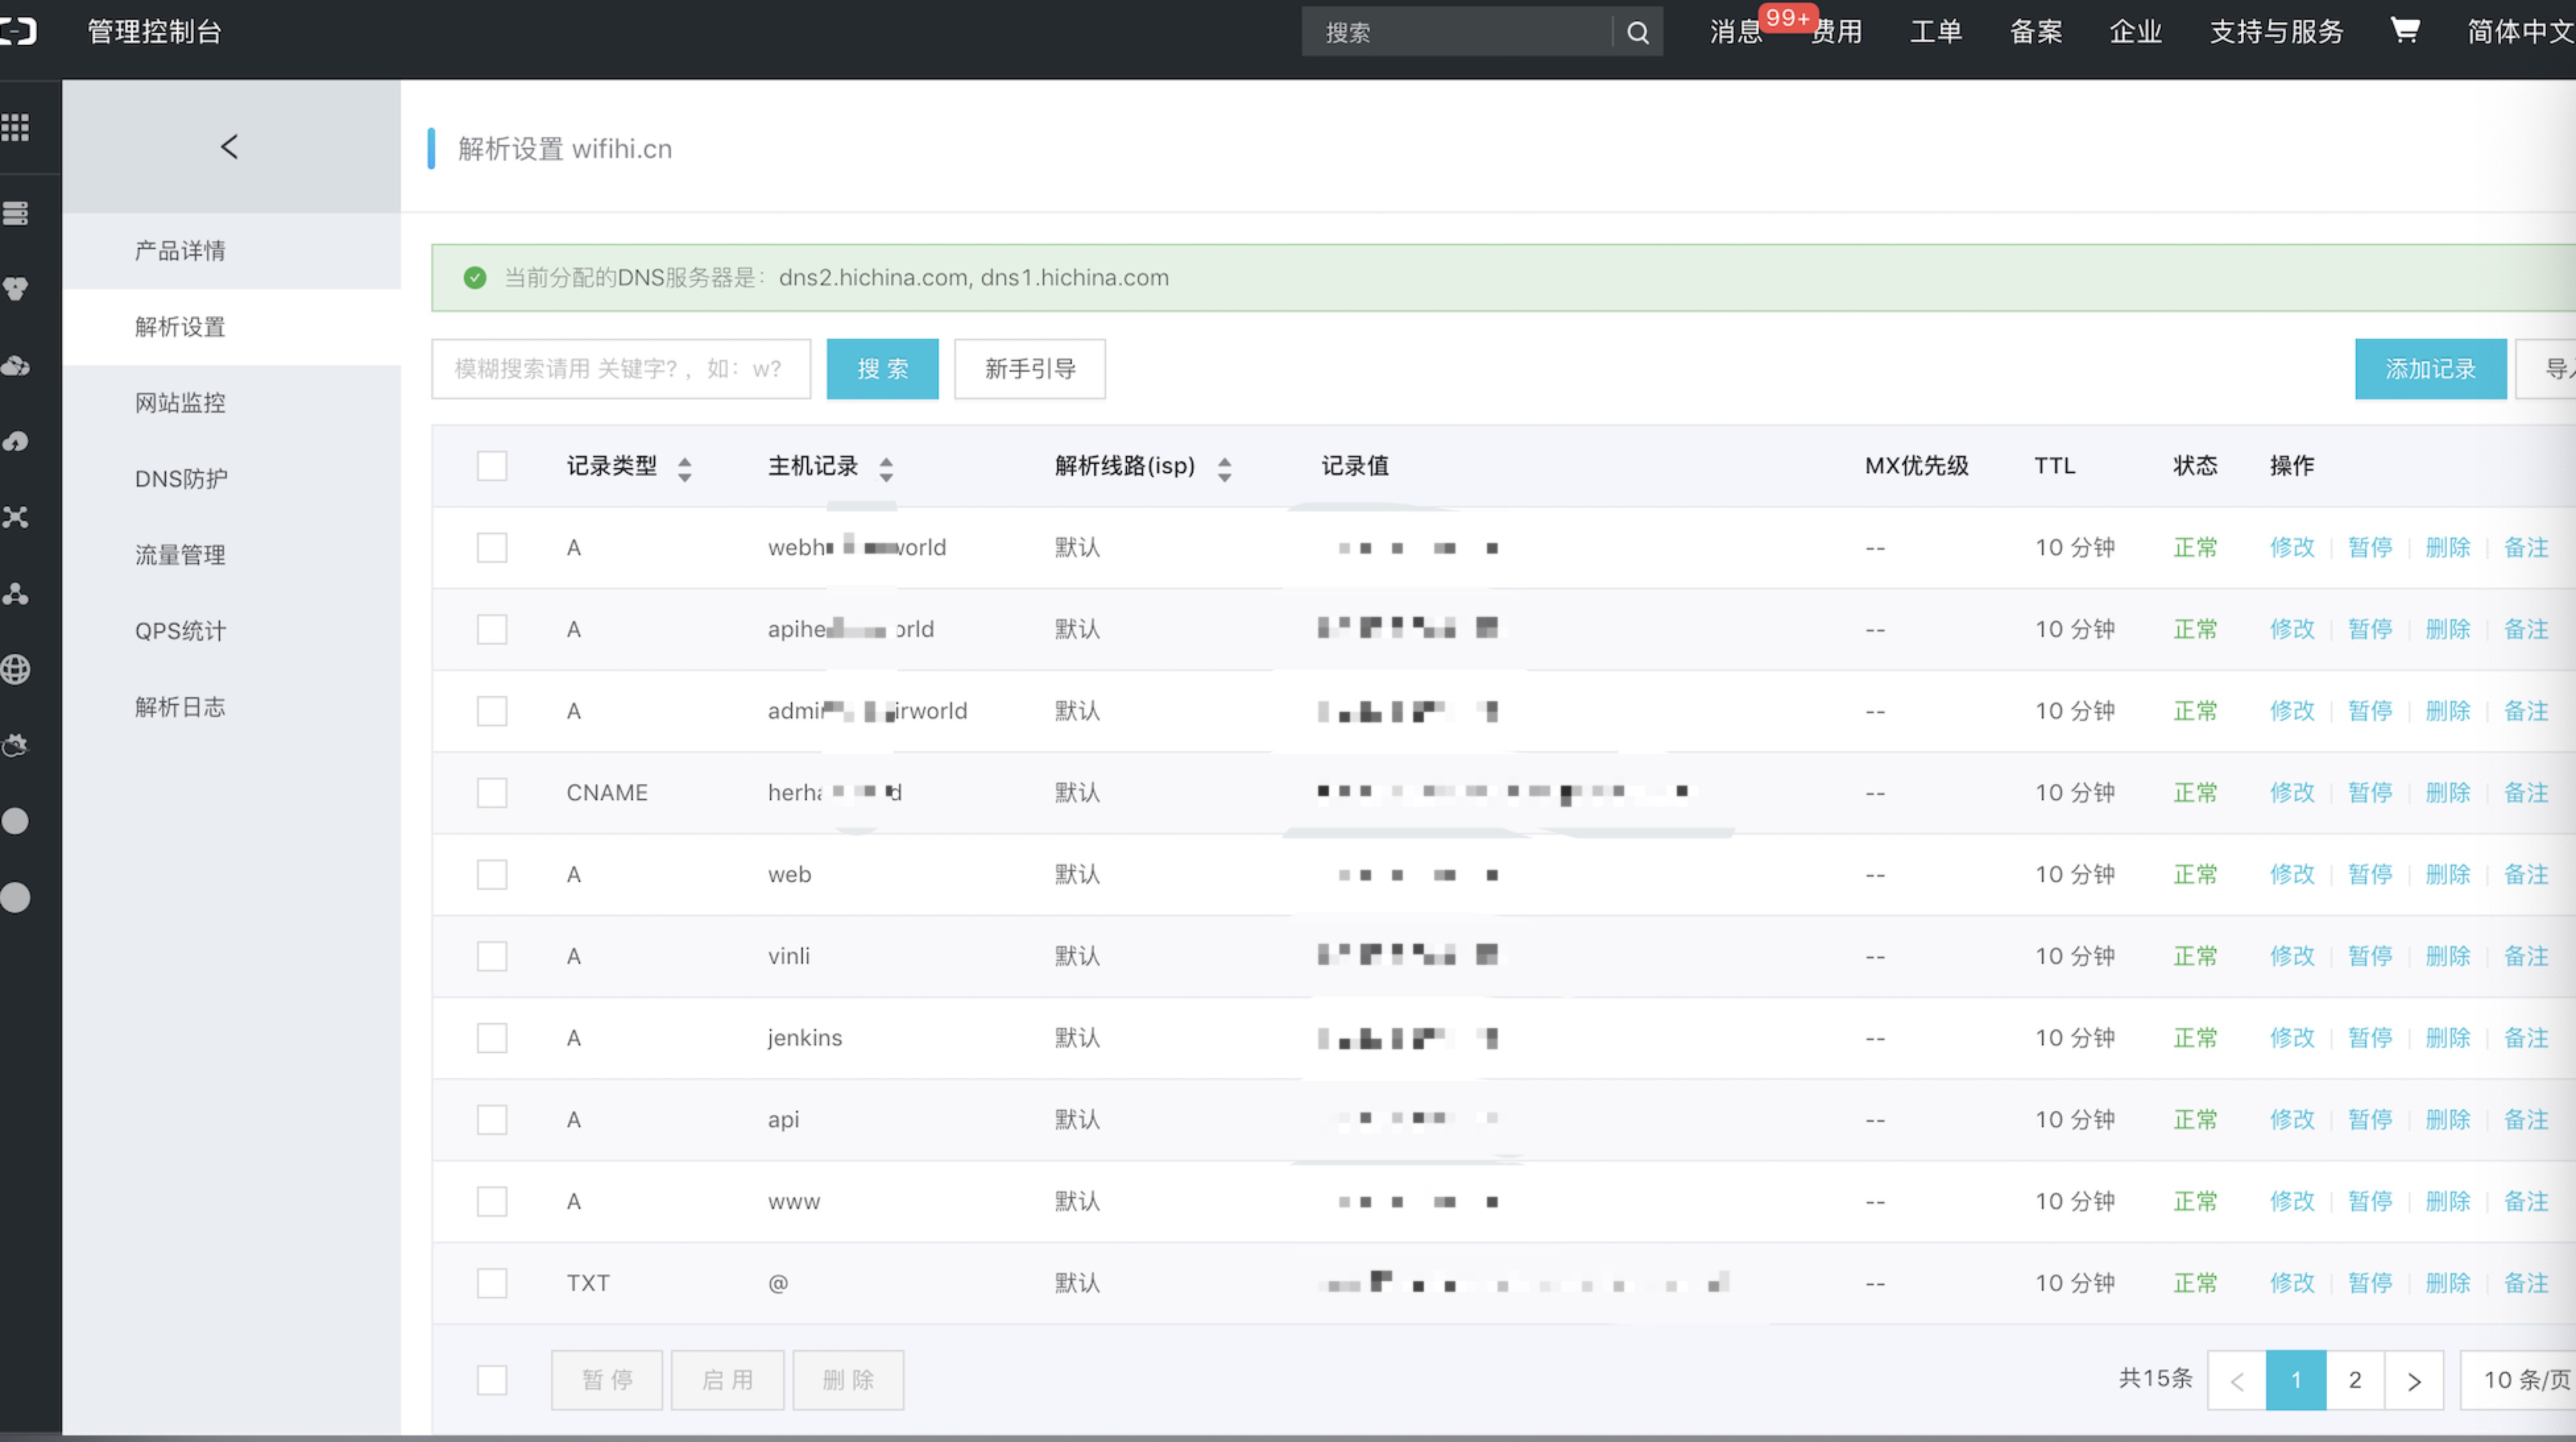The image size is (2576, 1442).
Task: Sort by 主机记录 column arrows
Action: point(886,469)
